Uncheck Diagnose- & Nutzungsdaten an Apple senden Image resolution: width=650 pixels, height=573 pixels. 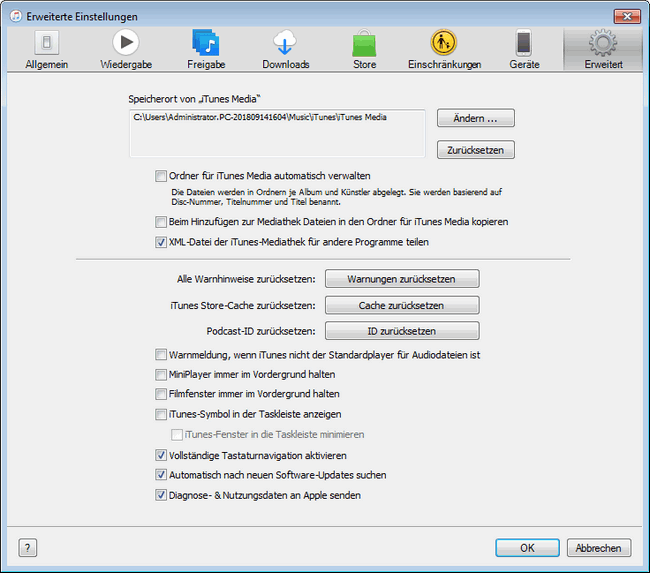[x=161, y=495]
